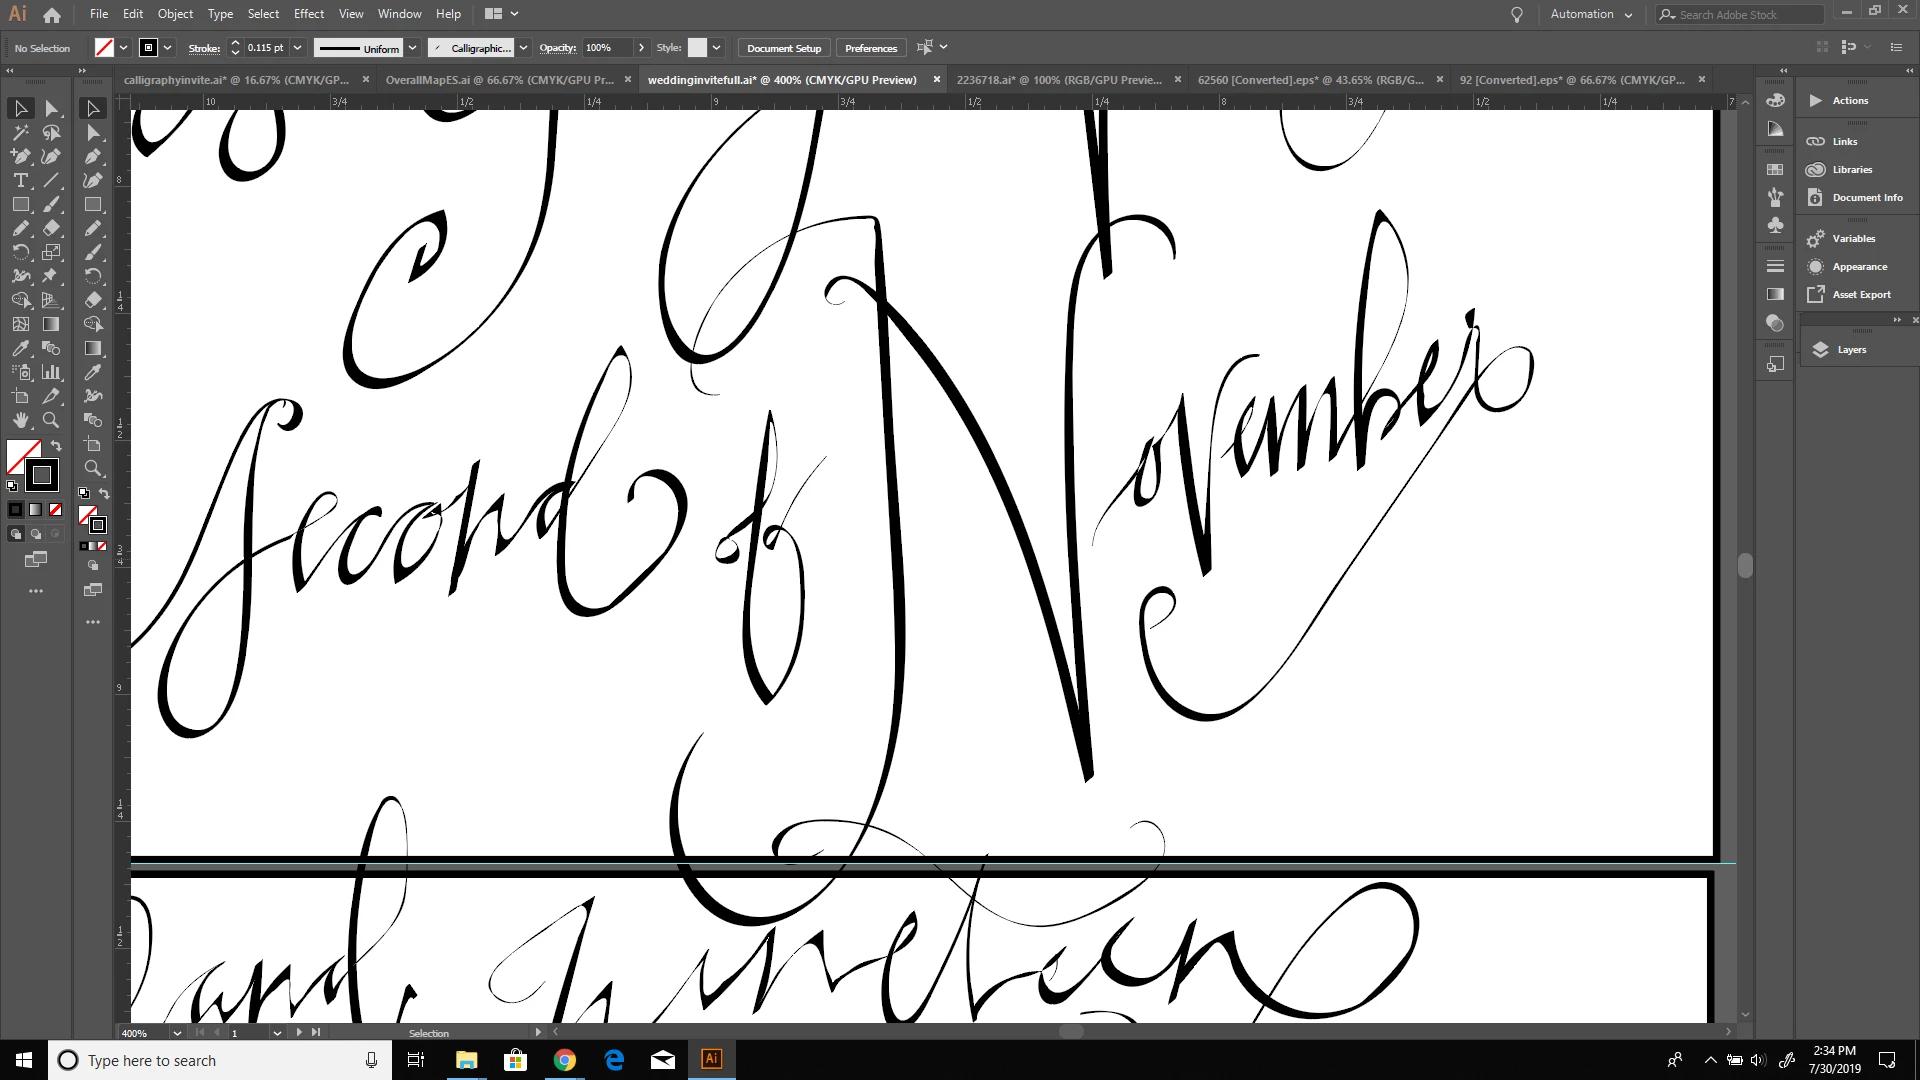
Task: Open the Brushes panel icon
Action: (x=1775, y=197)
